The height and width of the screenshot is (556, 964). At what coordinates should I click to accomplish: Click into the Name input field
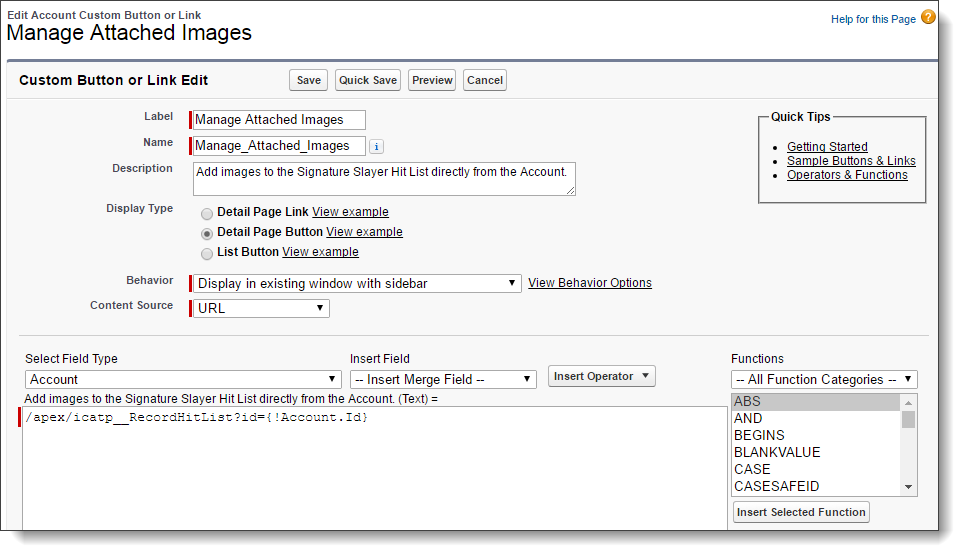279,146
